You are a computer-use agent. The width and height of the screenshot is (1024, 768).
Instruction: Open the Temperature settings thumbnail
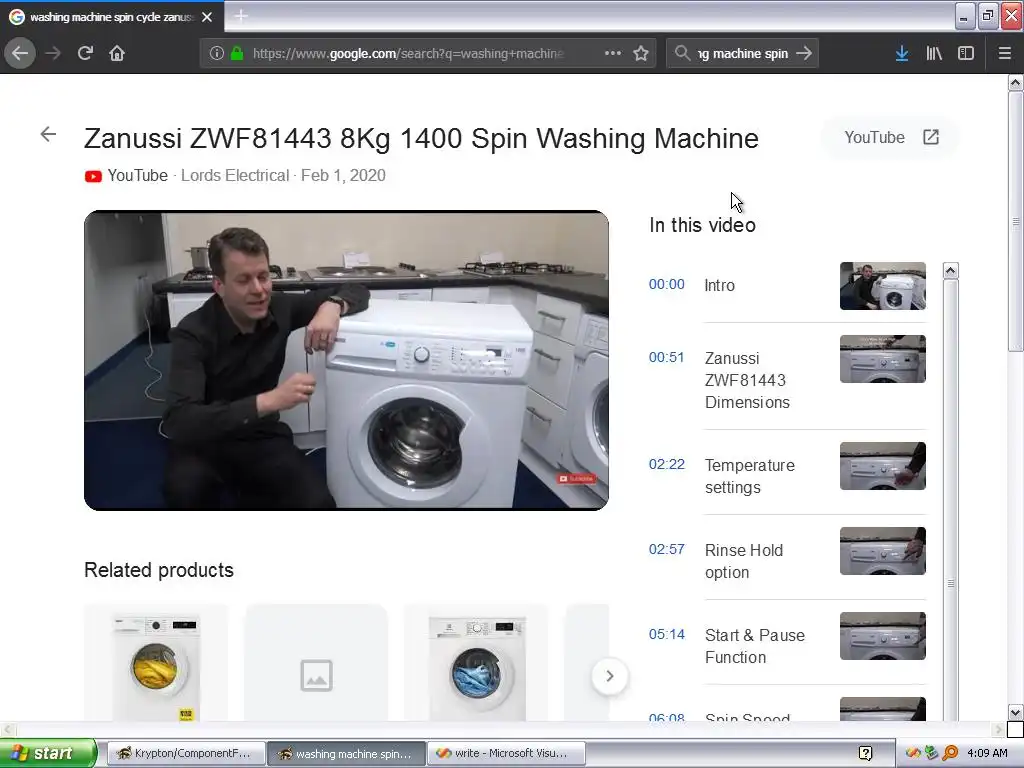point(882,466)
